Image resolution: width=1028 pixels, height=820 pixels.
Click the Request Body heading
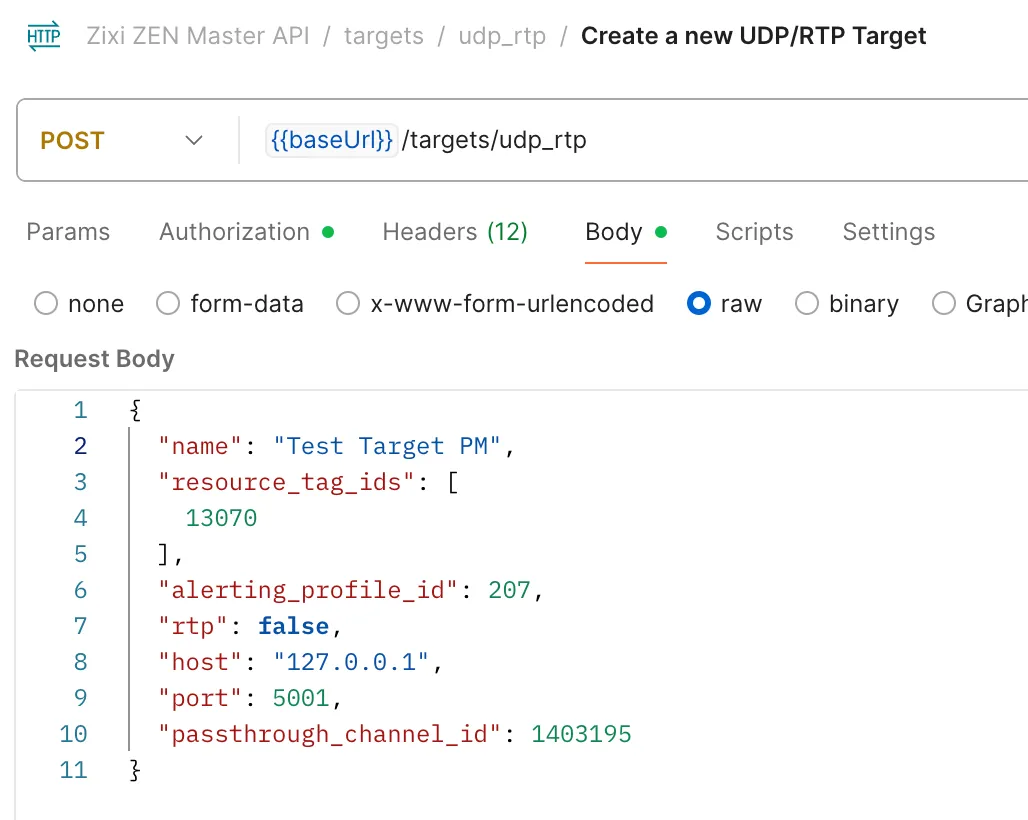click(94, 359)
